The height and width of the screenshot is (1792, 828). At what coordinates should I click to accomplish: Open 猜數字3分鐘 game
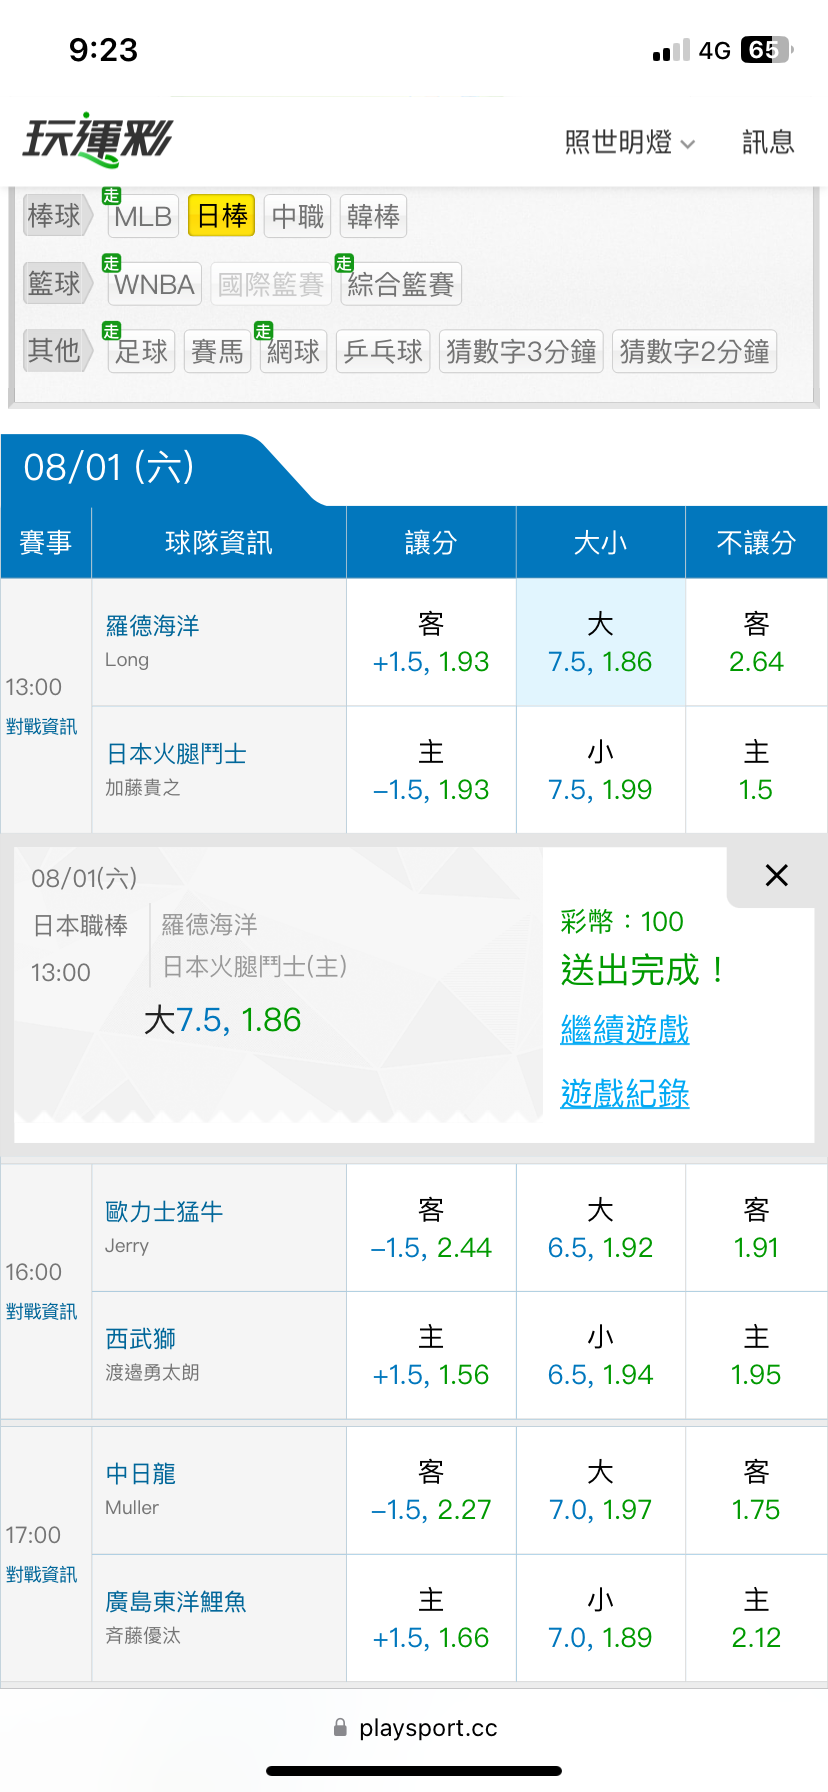[521, 351]
